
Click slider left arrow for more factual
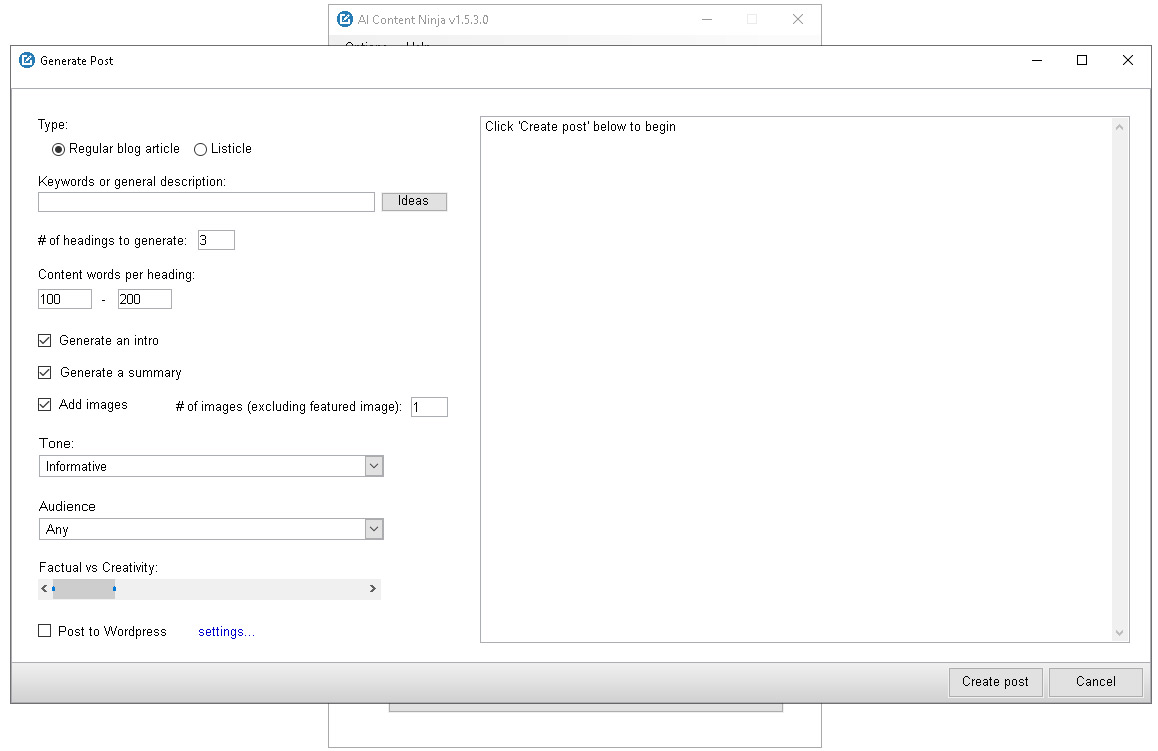(x=44, y=589)
